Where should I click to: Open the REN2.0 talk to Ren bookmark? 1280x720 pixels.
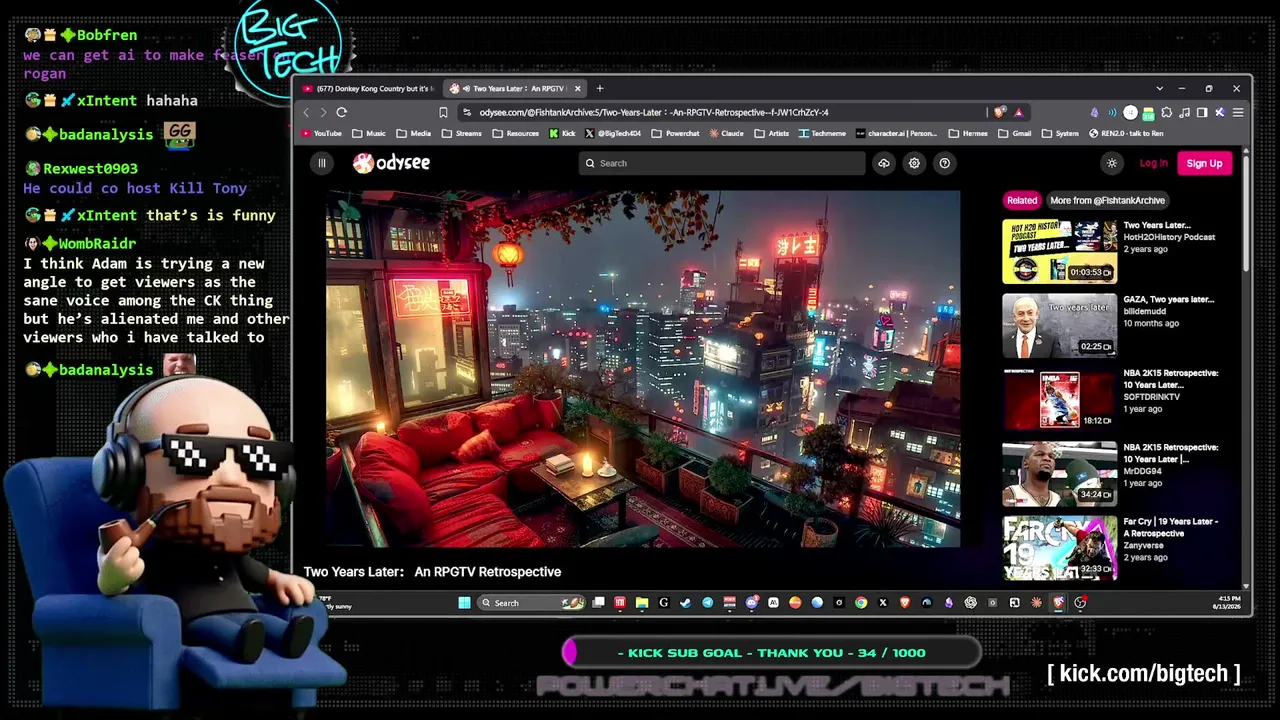tap(1126, 133)
